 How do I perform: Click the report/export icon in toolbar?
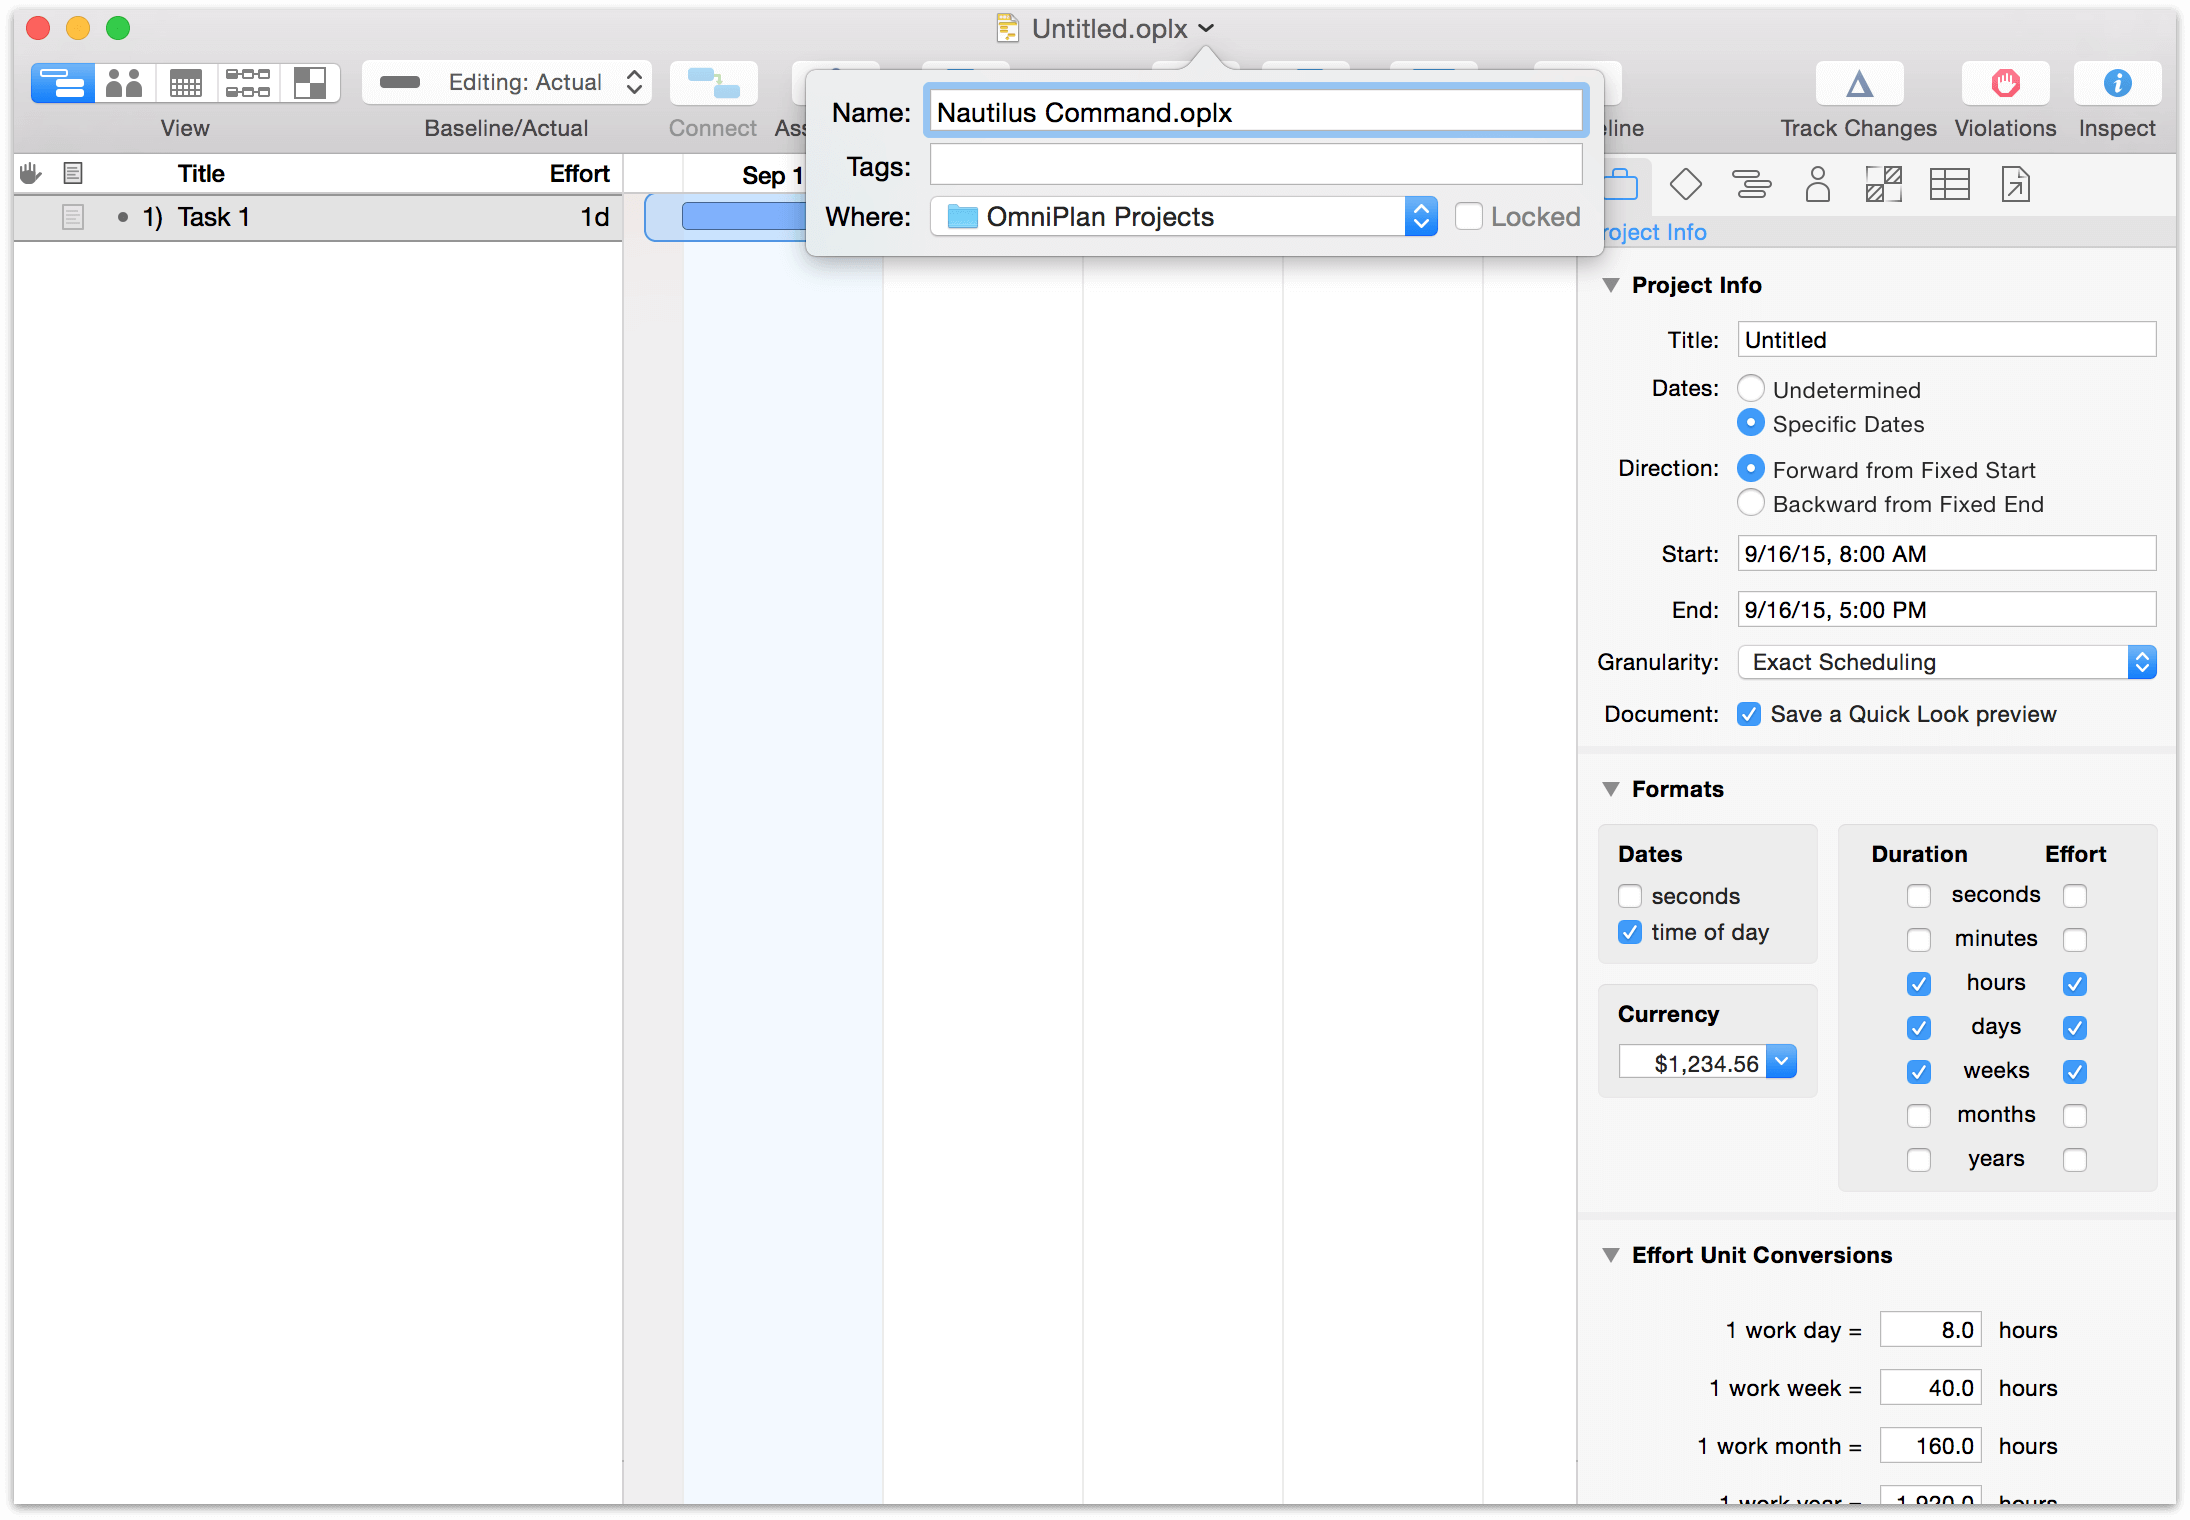tap(2015, 185)
